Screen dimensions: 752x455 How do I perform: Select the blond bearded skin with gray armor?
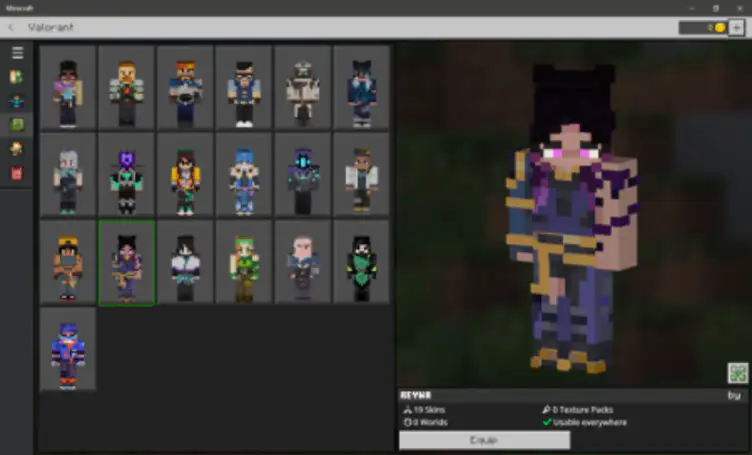pos(127,88)
